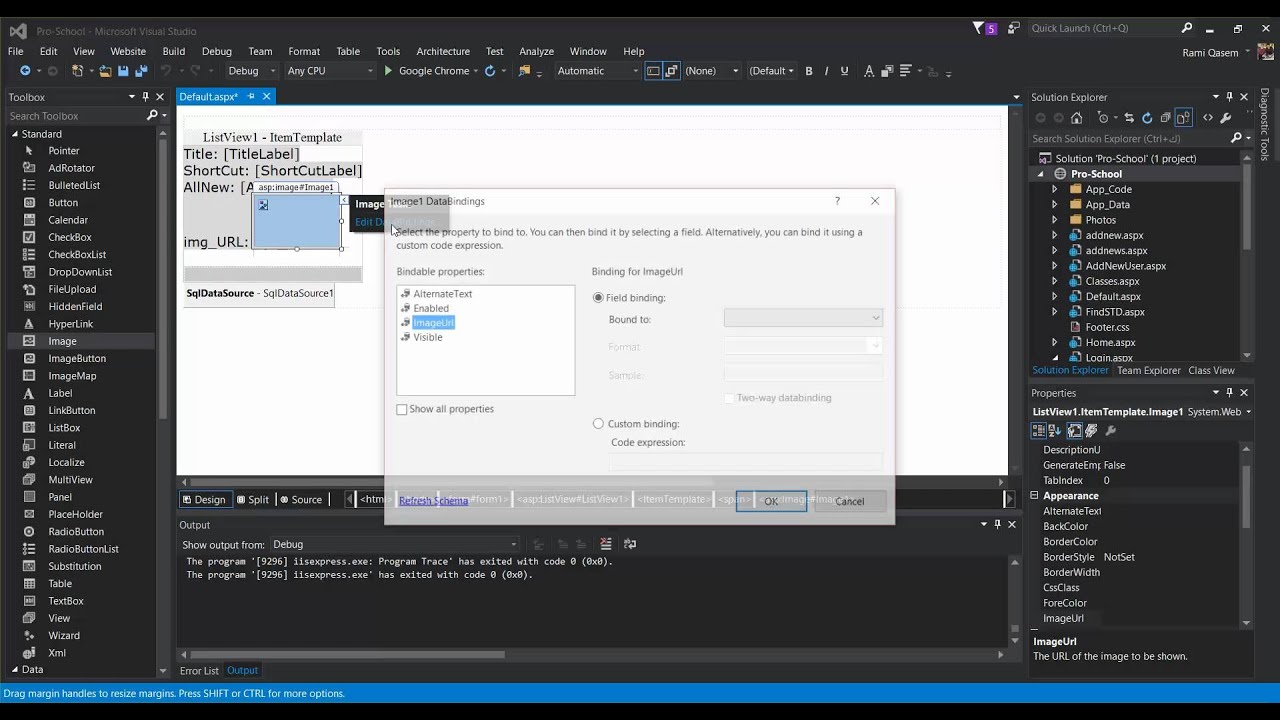Switch to the Team Explorer tab
Image resolution: width=1280 pixels, height=720 pixels.
(1148, 370)
